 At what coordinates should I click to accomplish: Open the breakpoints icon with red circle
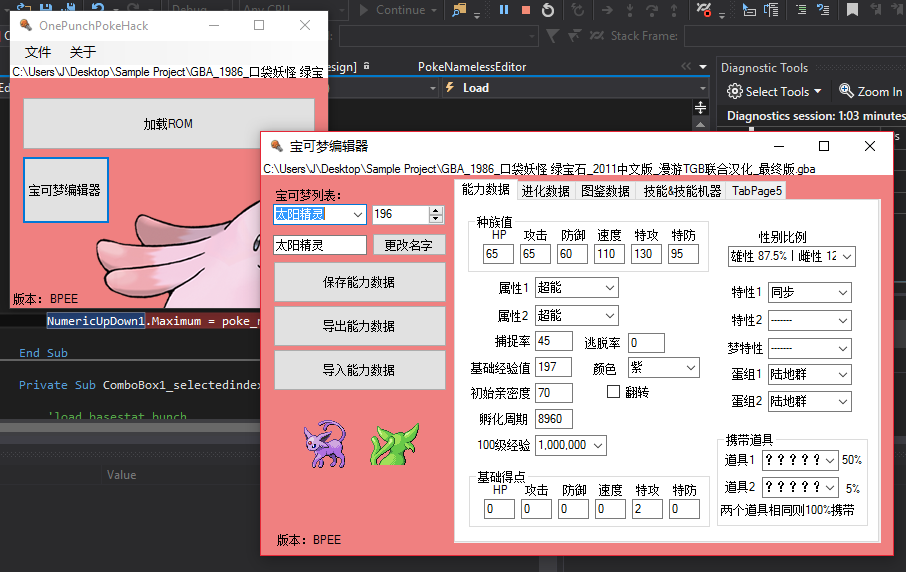[x=704, y=9]
